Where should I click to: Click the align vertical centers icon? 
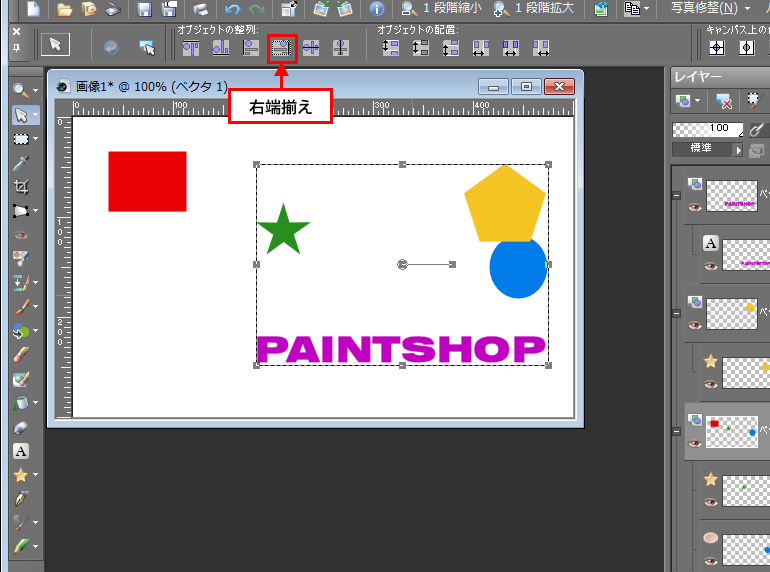click(311, 48)
